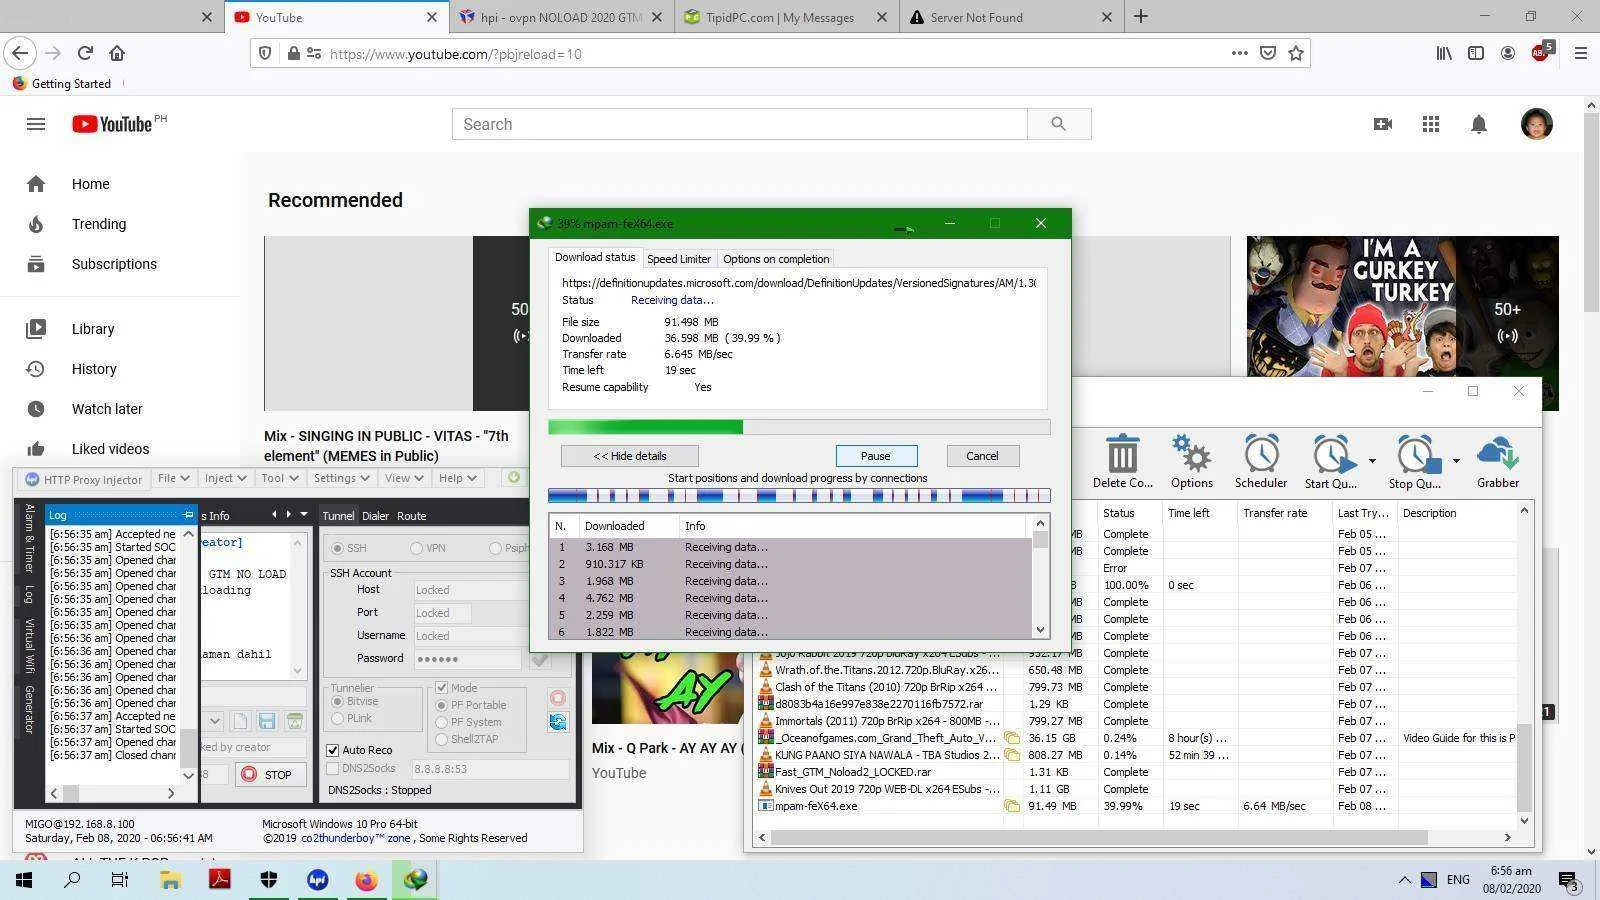
Task: Select Bitvise tunnelier radio
Action: tap(337, 702)
